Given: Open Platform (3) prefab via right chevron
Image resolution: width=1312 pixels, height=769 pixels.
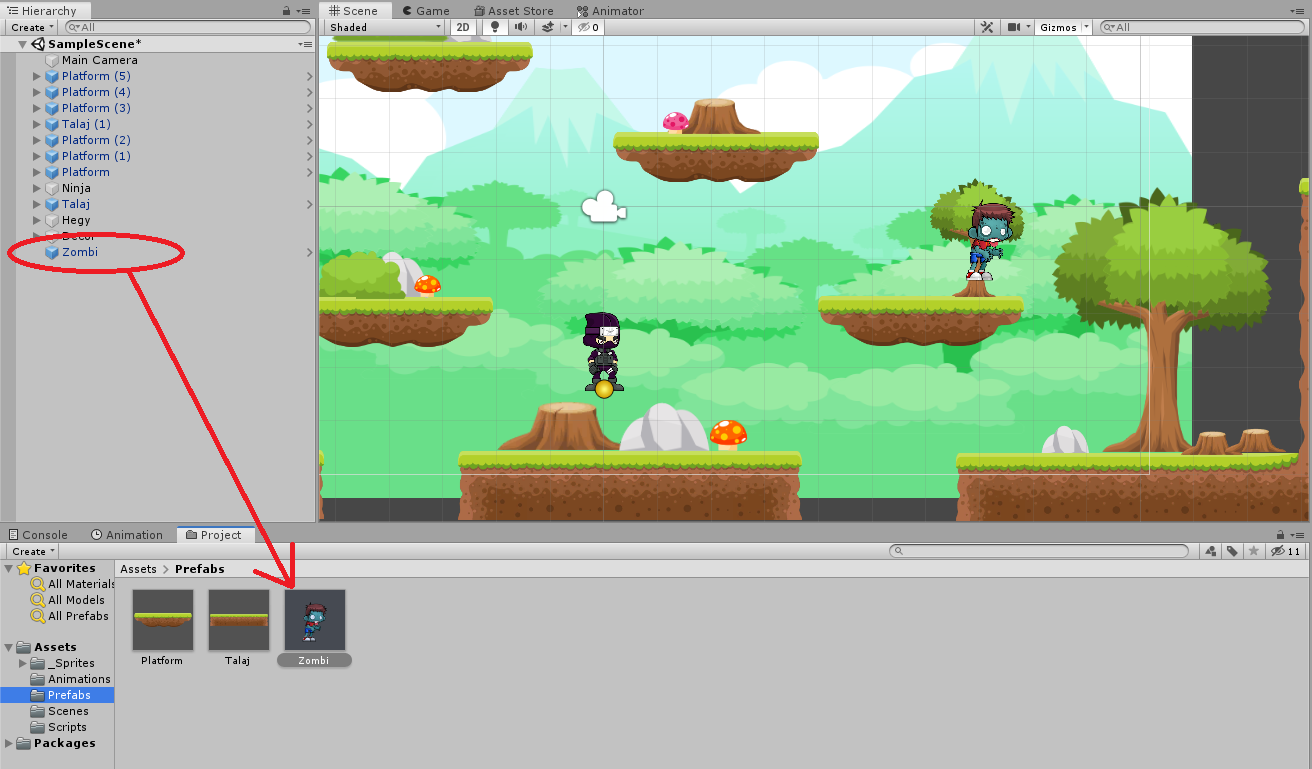Looking at the screenshot, I should 309,108.
